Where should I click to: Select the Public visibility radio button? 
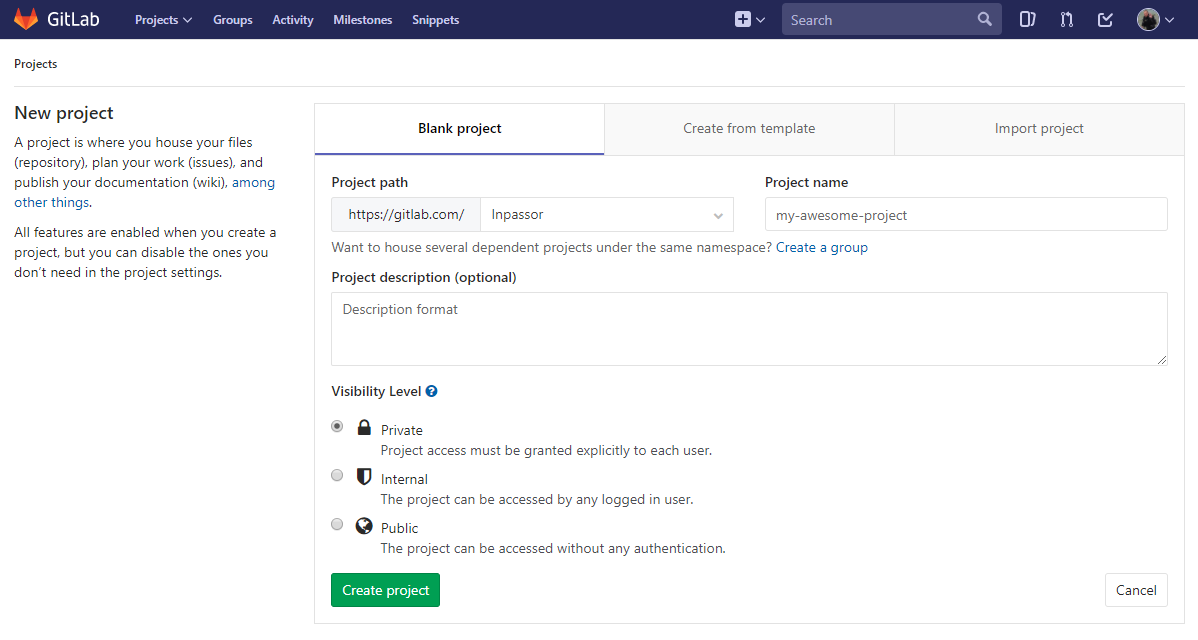[337, 524]
